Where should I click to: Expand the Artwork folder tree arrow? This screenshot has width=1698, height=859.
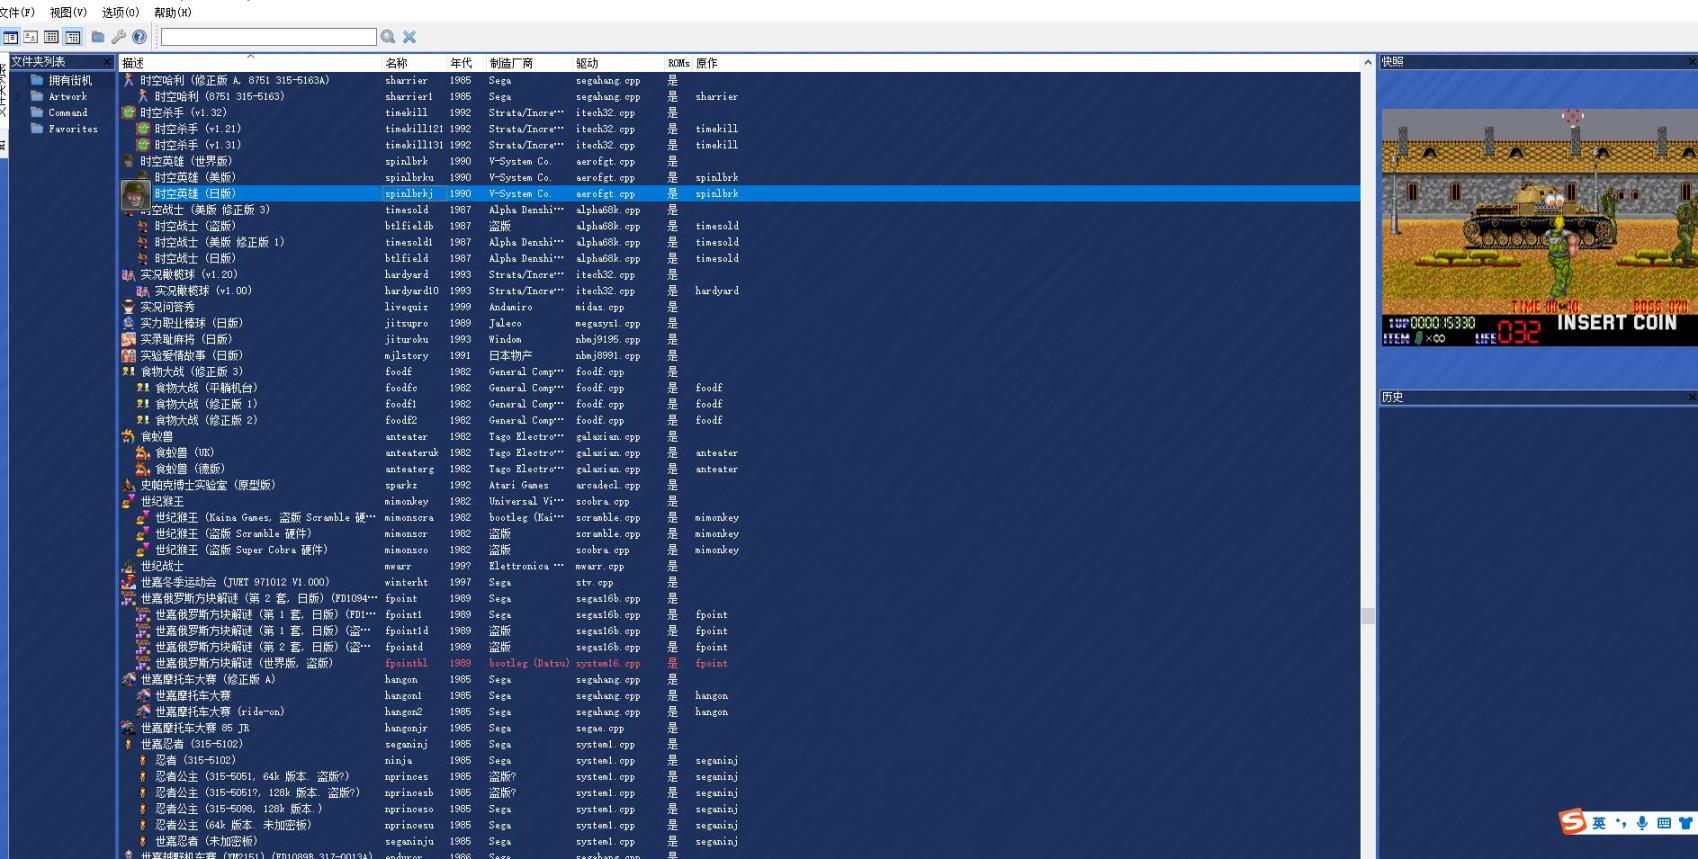point(17,97)
